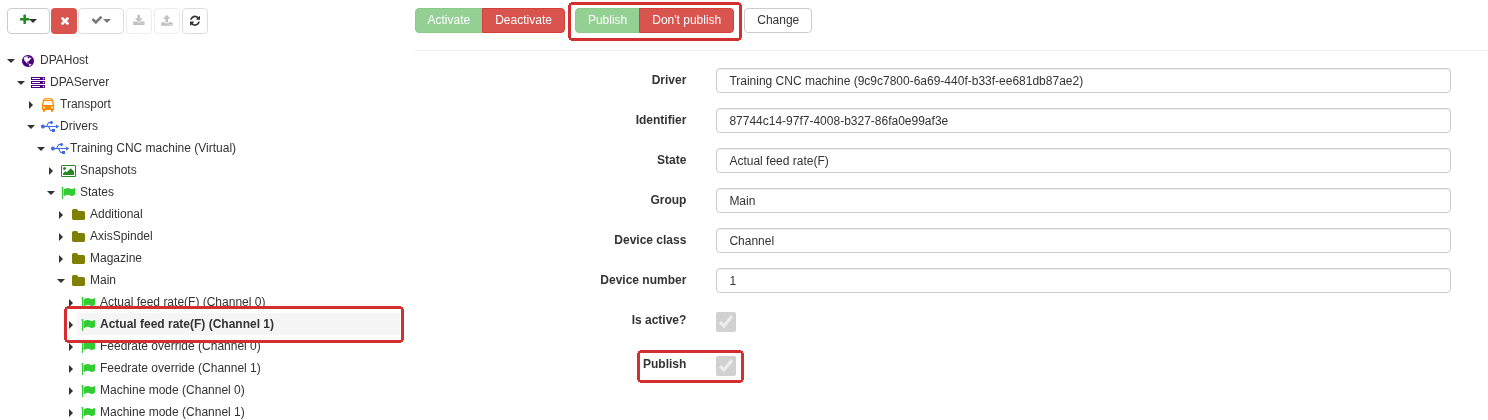Click the Magazine folder icon

(78, 258)
